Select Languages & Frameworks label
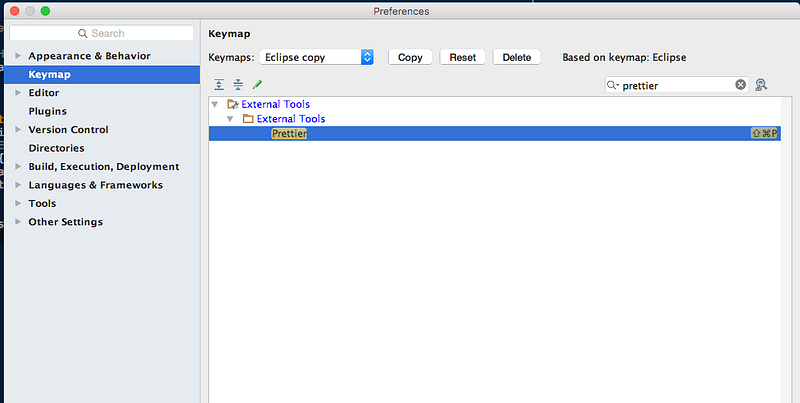800x403 pixels. 95,185
